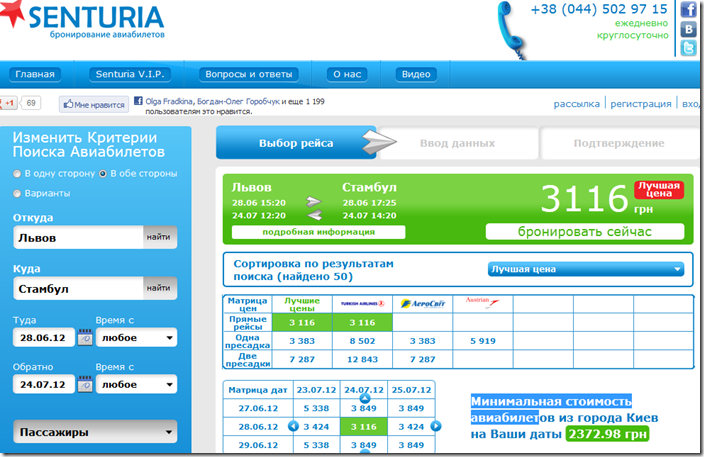
Task: Open the VKontakte social icon
Action: 689,29
